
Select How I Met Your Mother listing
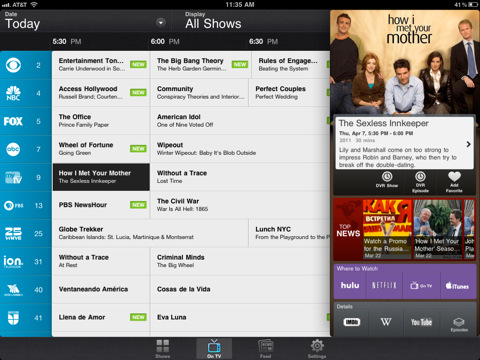(101, 177)
